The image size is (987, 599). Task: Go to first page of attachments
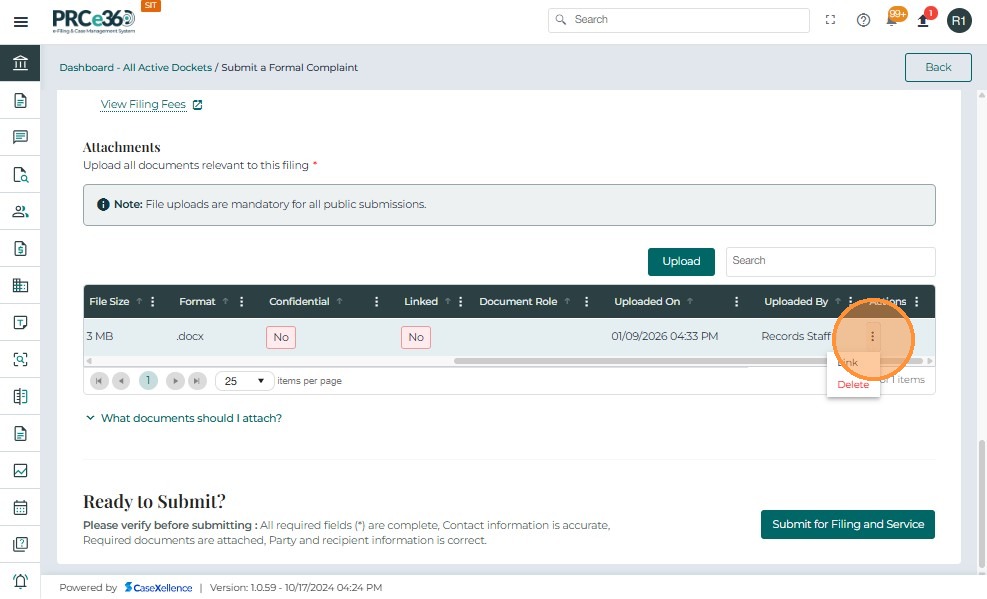click(x=99, y=381)
